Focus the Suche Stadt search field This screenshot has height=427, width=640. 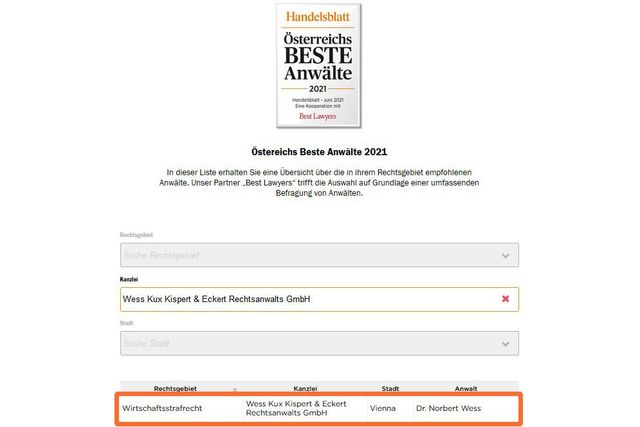click(319, 343)
